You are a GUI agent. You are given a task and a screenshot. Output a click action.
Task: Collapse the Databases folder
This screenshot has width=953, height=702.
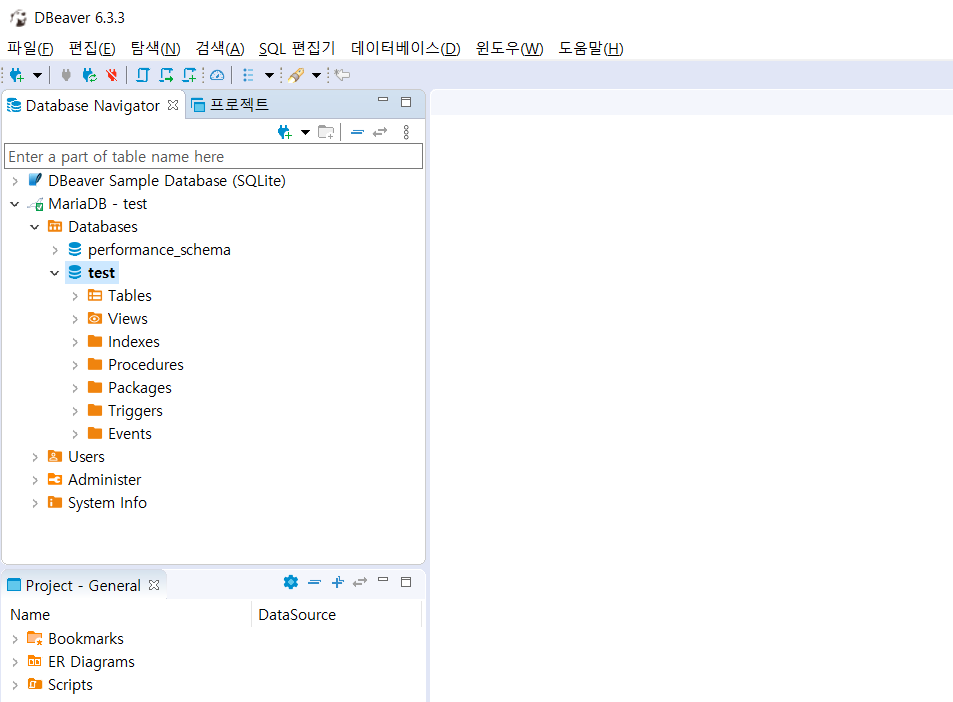pyautogui.click(x=35, y=227)
